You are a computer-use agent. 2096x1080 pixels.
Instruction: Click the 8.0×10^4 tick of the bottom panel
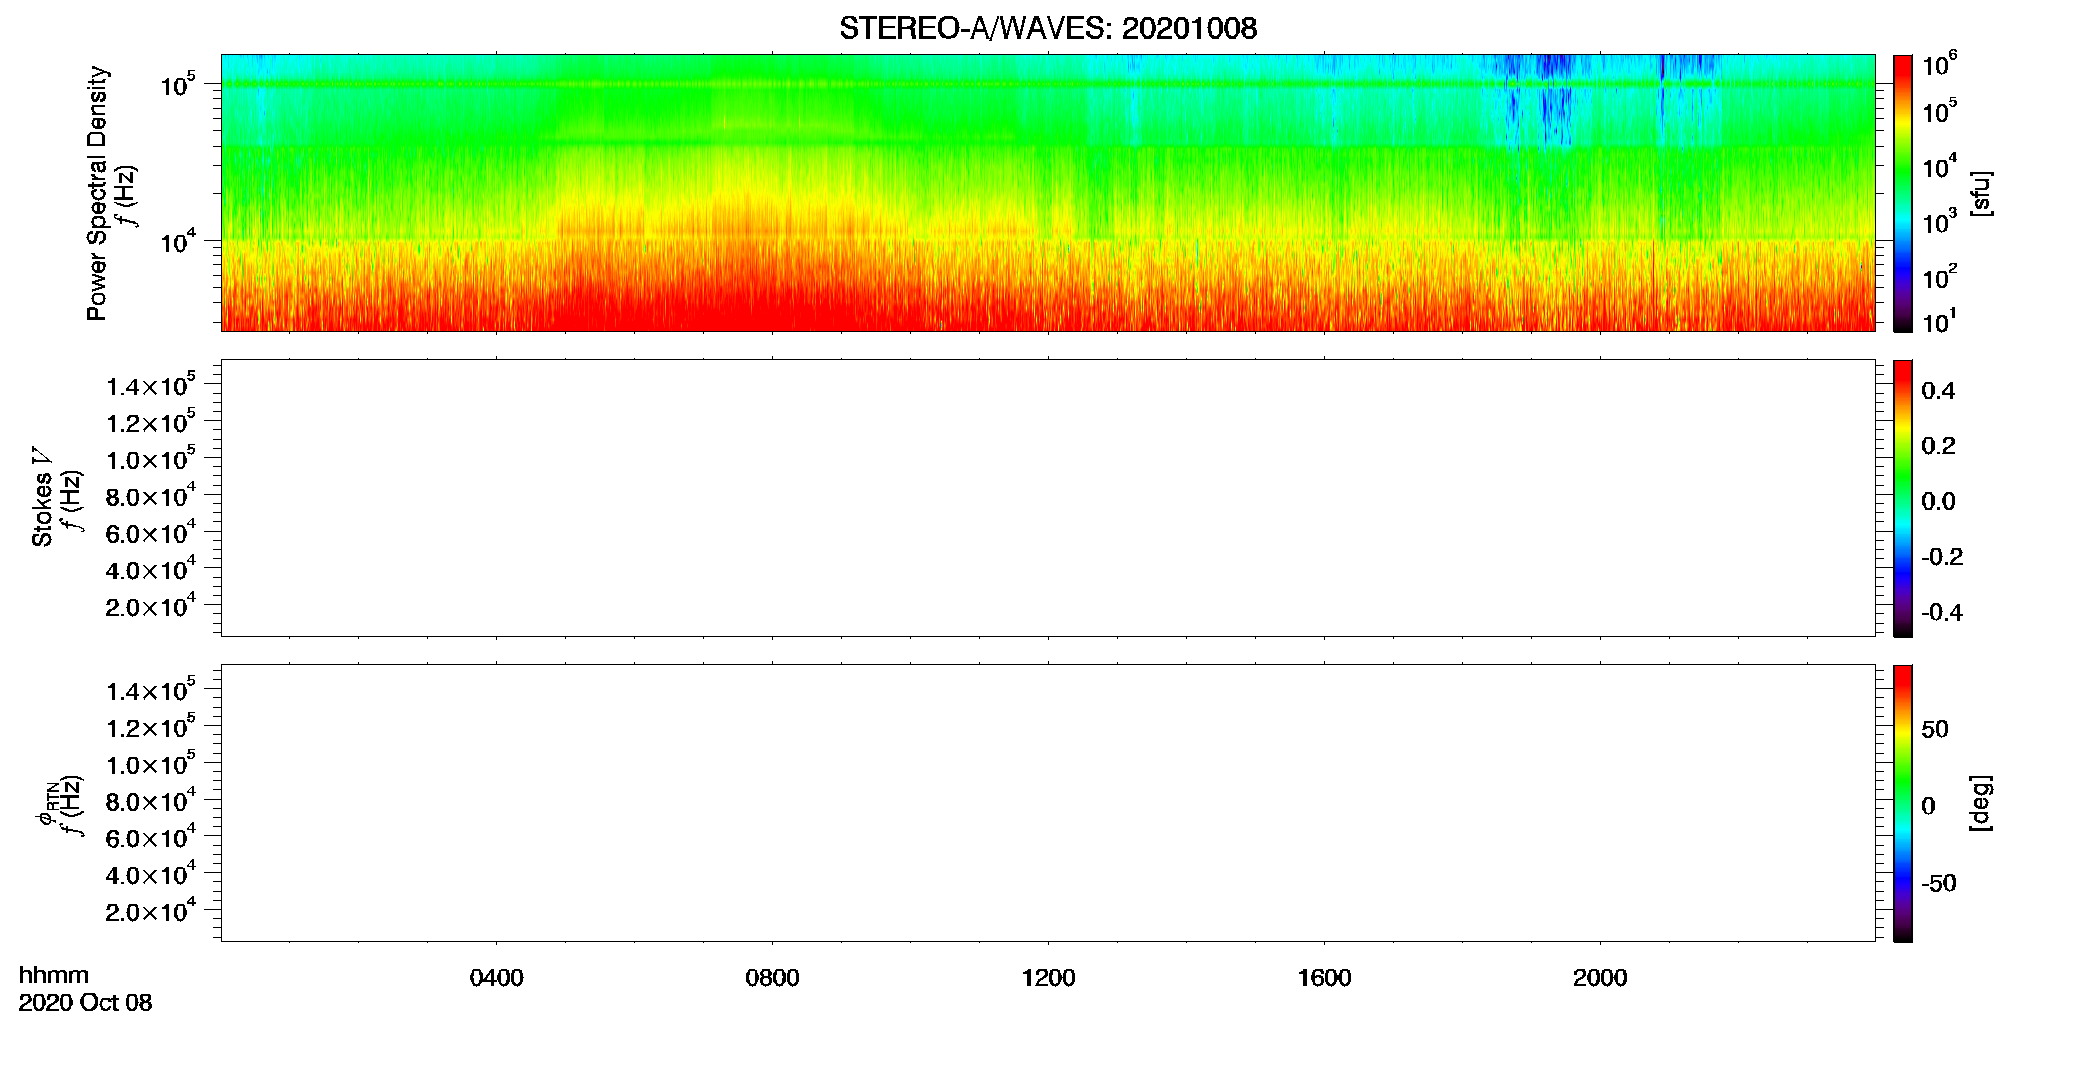[150, 800]
